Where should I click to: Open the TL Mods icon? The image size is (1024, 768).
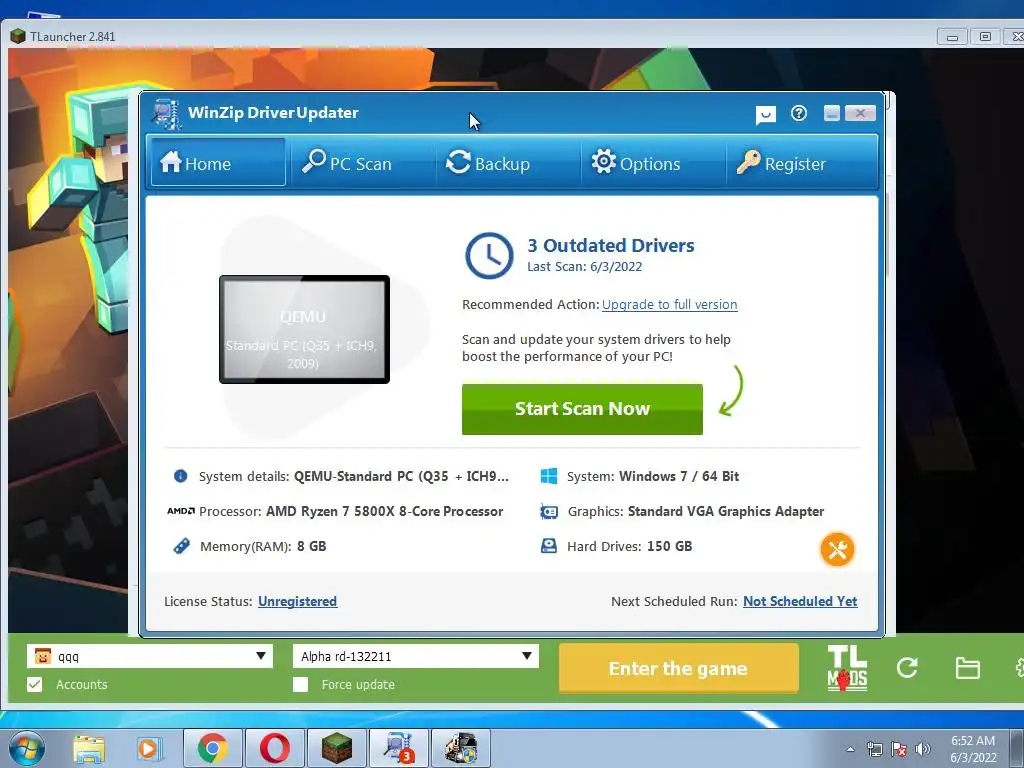point(847,668)
